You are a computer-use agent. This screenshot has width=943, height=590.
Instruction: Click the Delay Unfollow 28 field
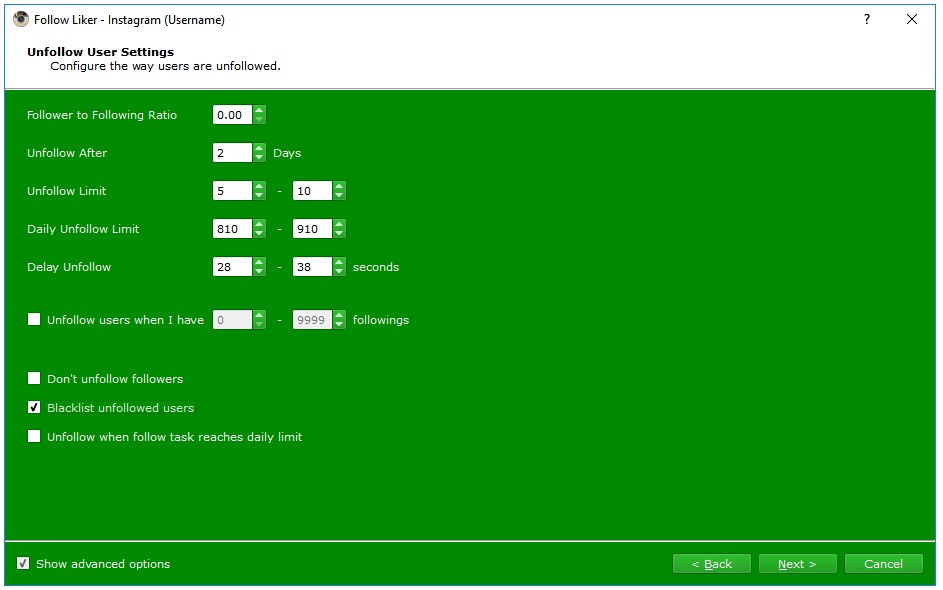coord(233,266)
